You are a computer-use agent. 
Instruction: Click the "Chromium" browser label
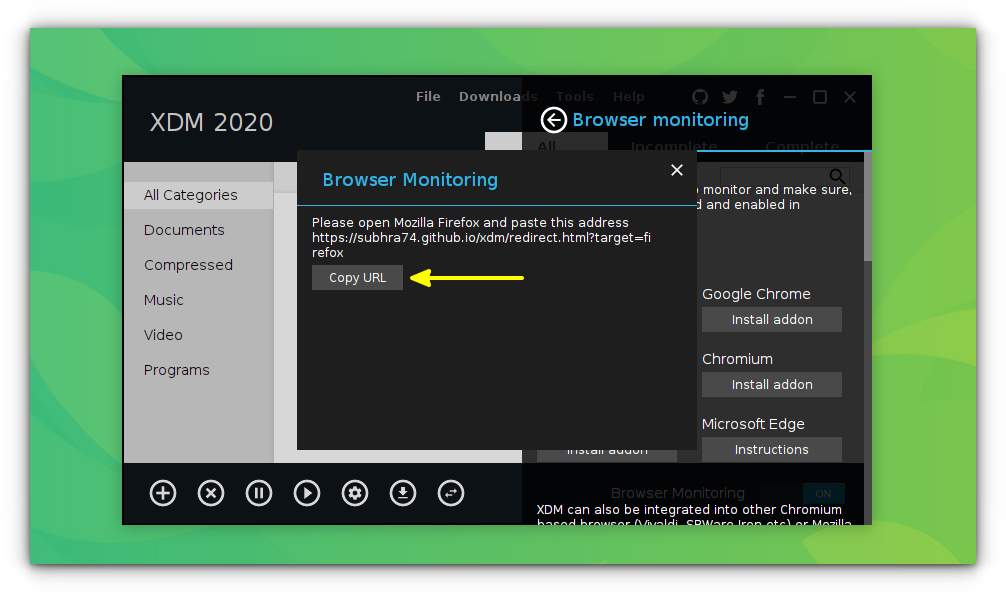[737, 359]
